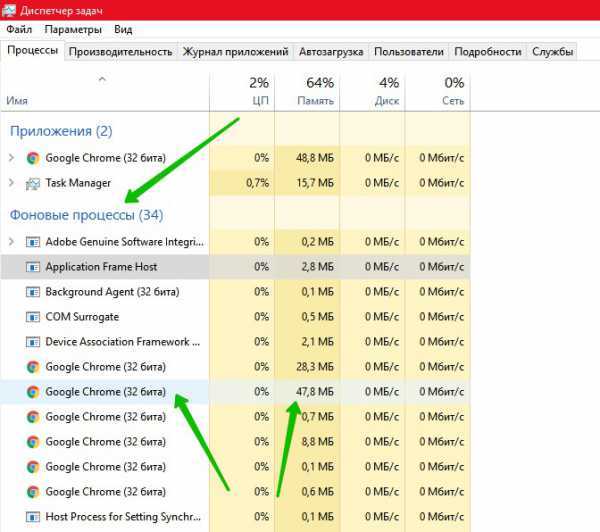Click the Application Frame Host icon
Image resolution: width=600 pixels, height=532 pixels.
(33, 267)
